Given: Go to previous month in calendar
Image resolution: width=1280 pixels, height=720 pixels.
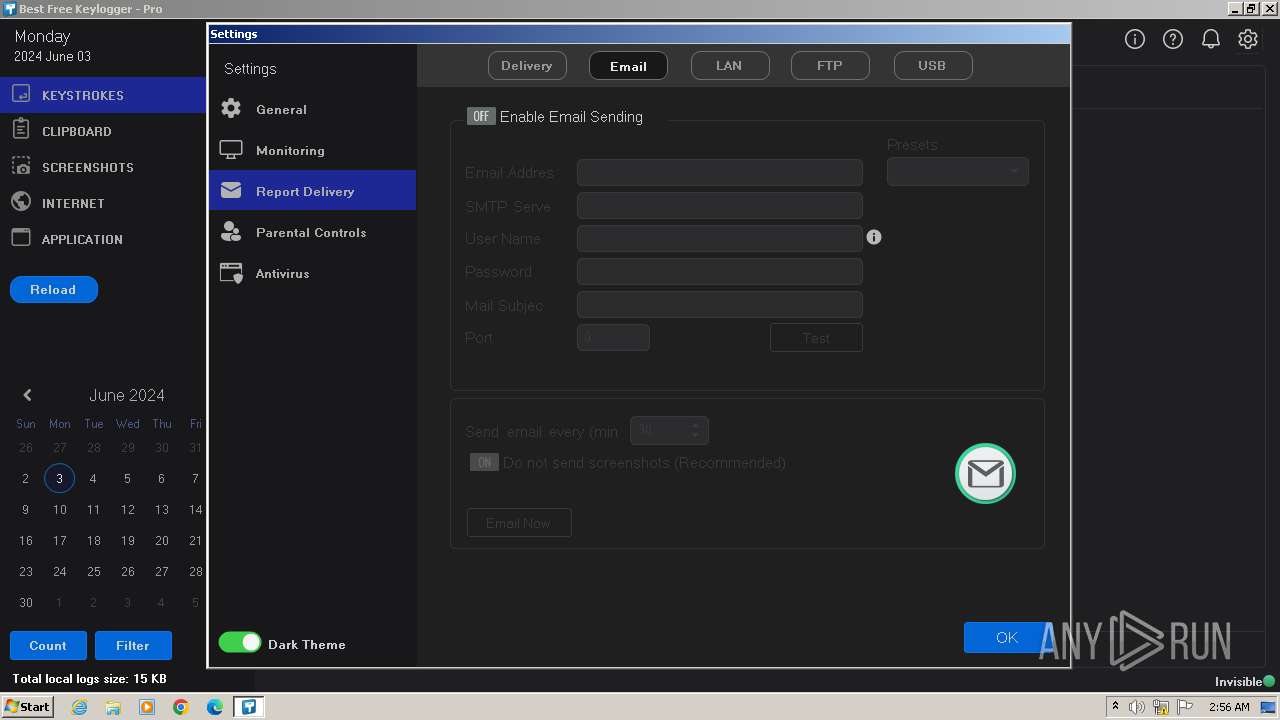Looking at the screenshot, I should pos(27,395).
